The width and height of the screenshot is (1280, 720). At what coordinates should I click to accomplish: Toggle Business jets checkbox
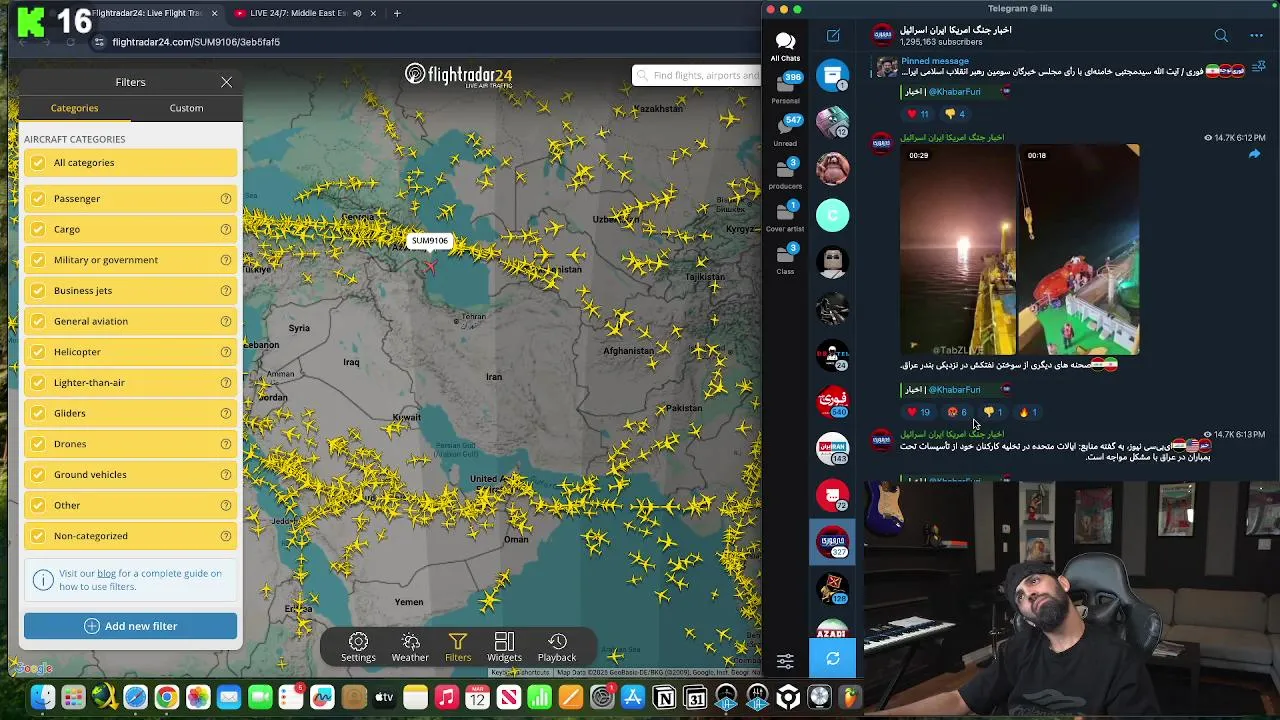38,291
